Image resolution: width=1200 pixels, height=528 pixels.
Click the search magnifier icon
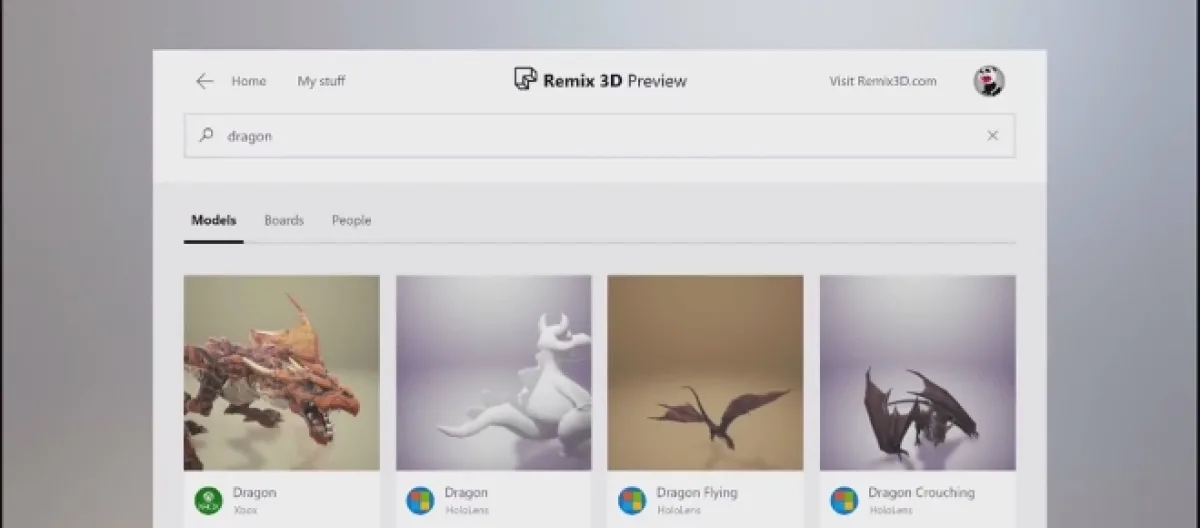pyautogui.click(x=207, y=135)
